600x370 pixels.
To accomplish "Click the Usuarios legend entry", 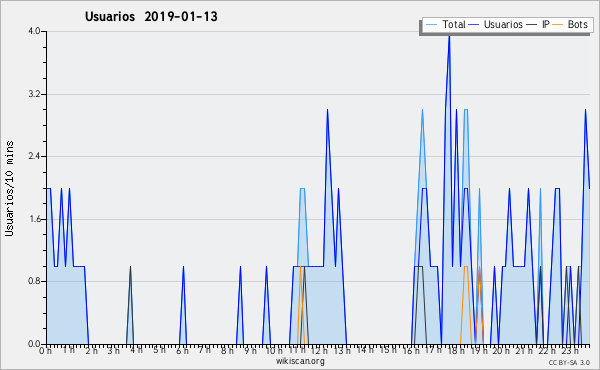I will coord(496,24).
